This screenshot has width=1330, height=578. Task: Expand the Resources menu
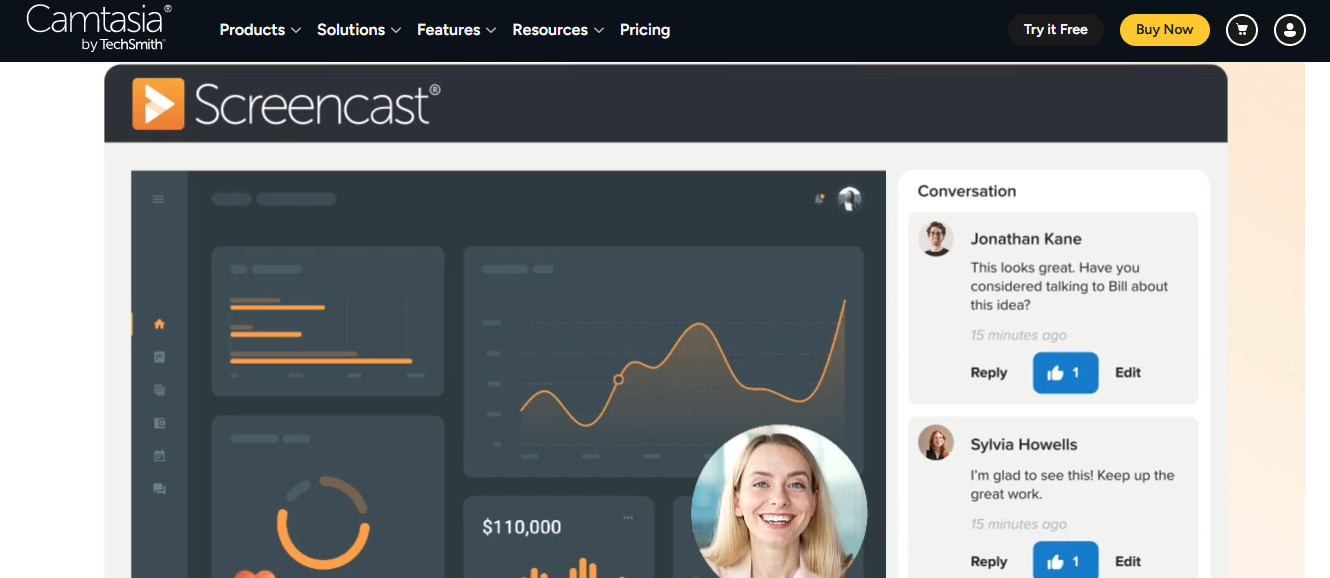[x=558, y=30]
